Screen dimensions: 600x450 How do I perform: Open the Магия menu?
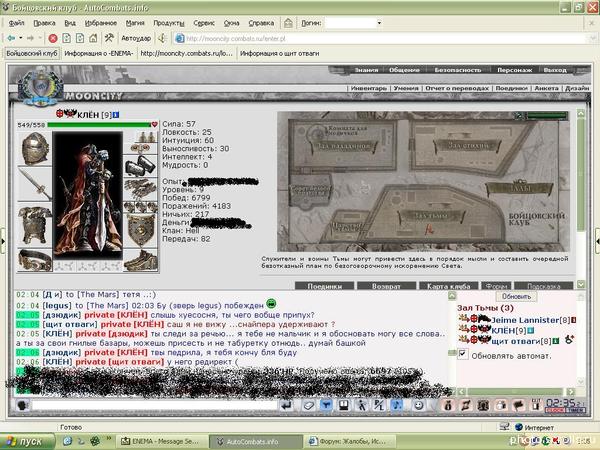[135, 23]
